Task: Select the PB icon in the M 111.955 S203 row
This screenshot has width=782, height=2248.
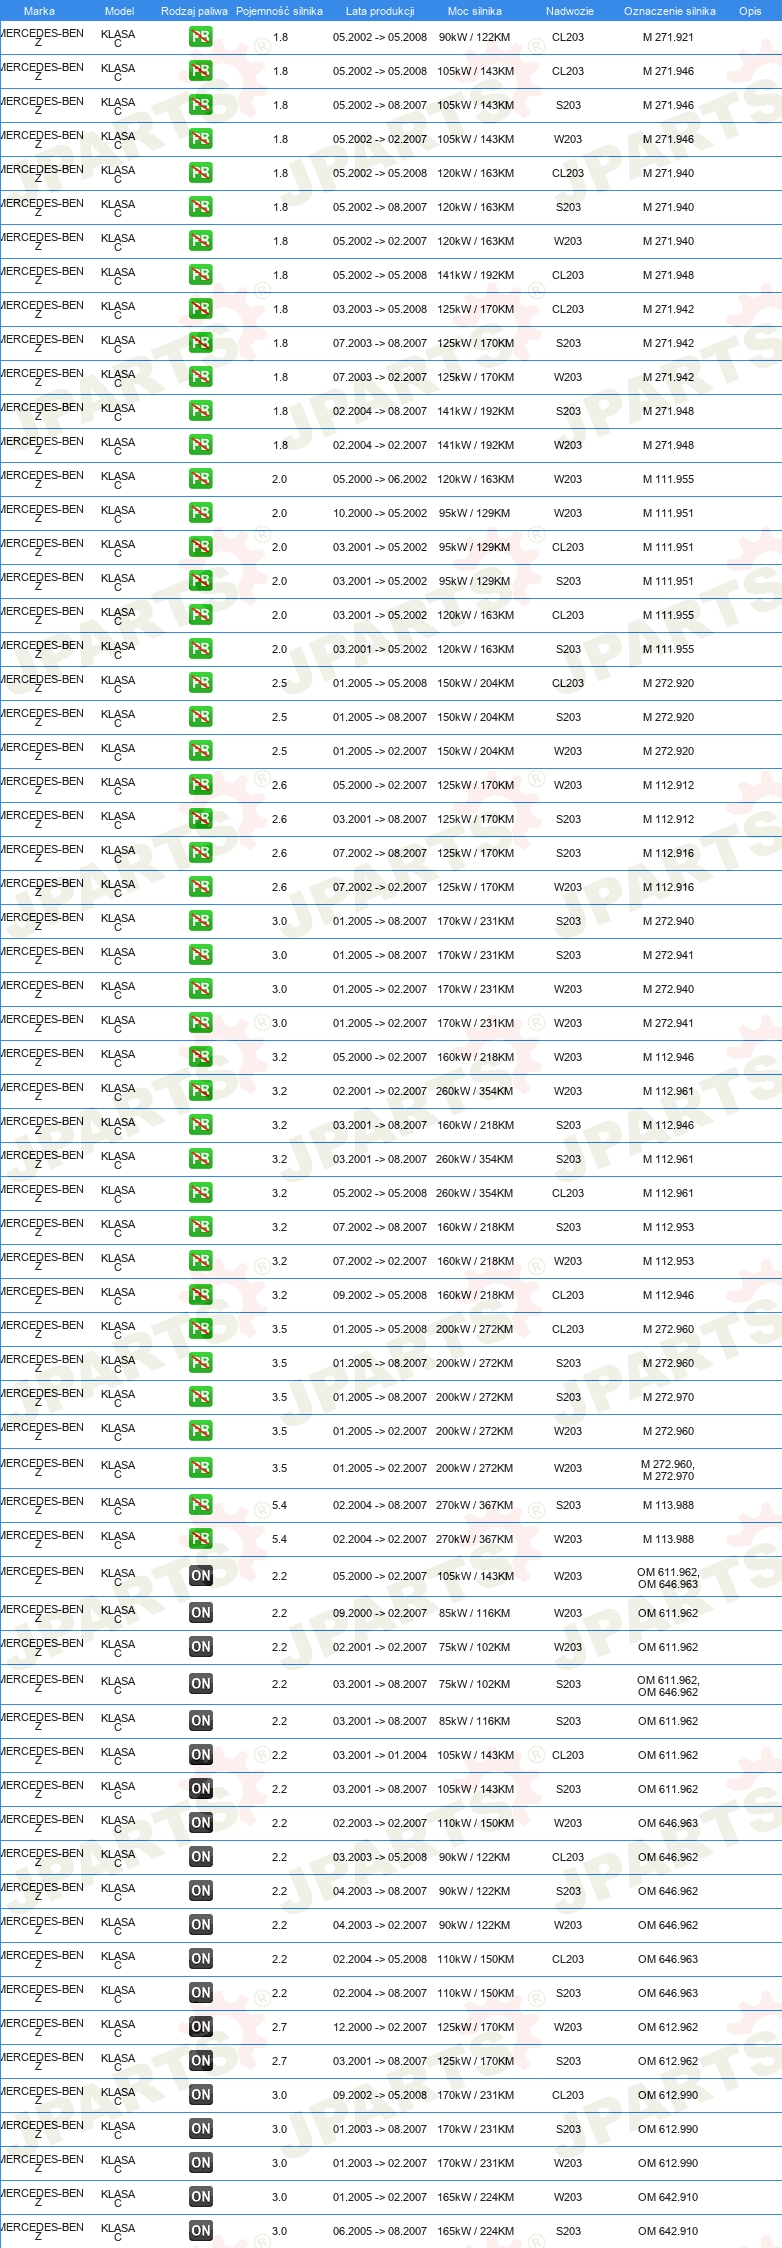Action: coord(201,649)
